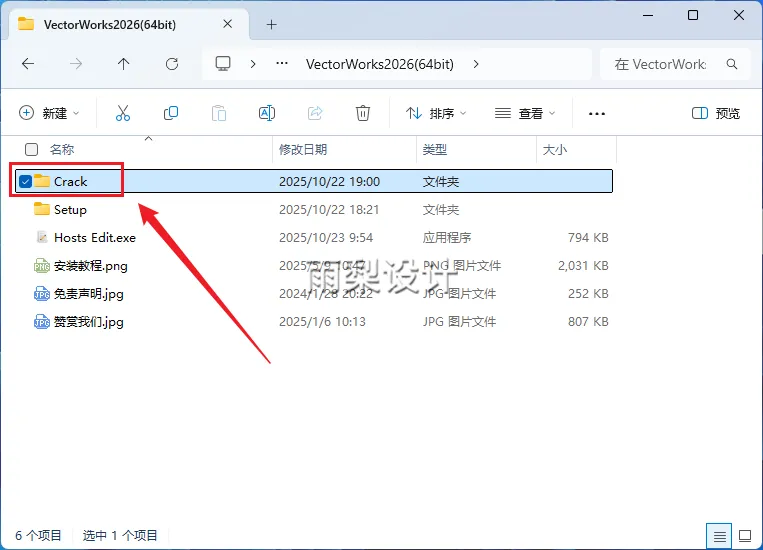Image resolution: width=763 pixels, height=550 pixels.
Task: Rename the selected item
Action: click(267, 113)
